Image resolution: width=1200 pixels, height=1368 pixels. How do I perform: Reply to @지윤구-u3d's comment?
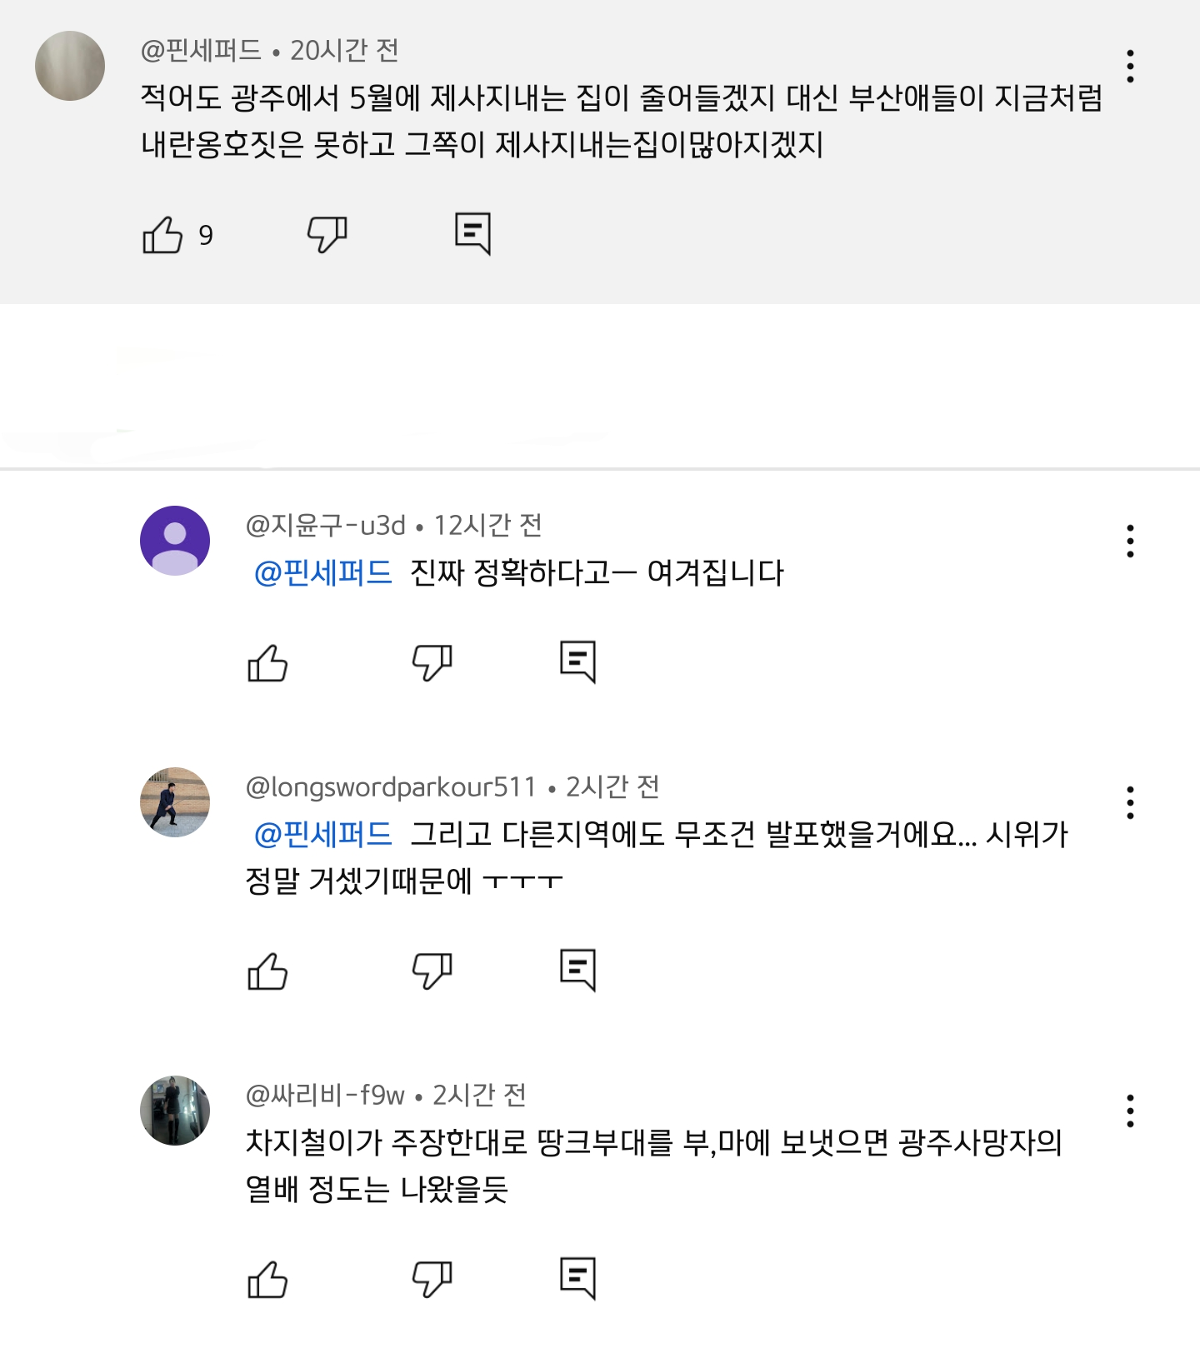(578, 662)
